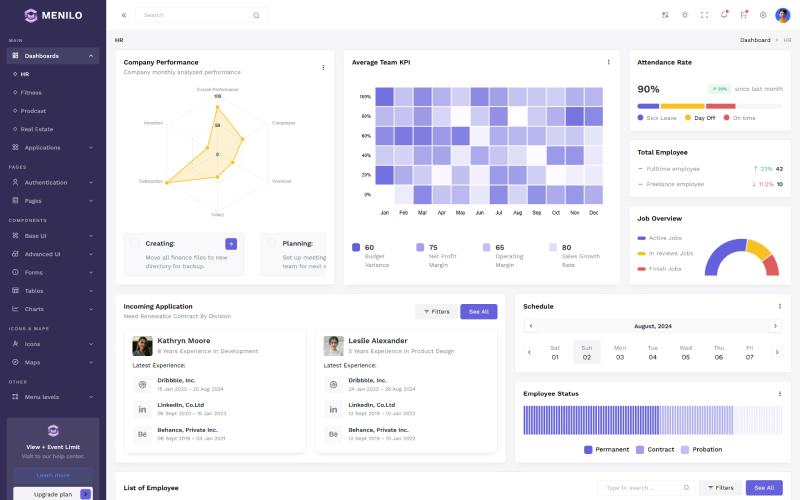The height and width of the screenshot is (500, 800).
Task: Open Company Performance three-dot menu
Action: 323,67
